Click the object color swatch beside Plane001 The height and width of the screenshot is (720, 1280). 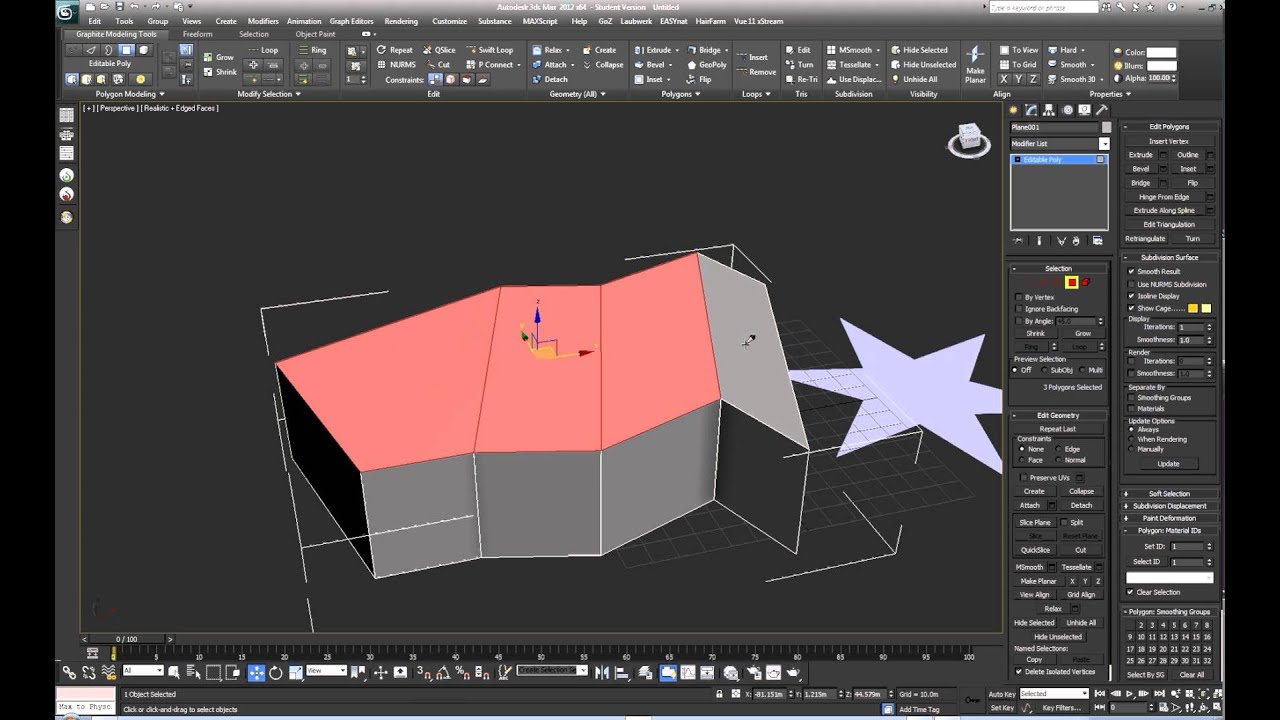point(1106,127)
